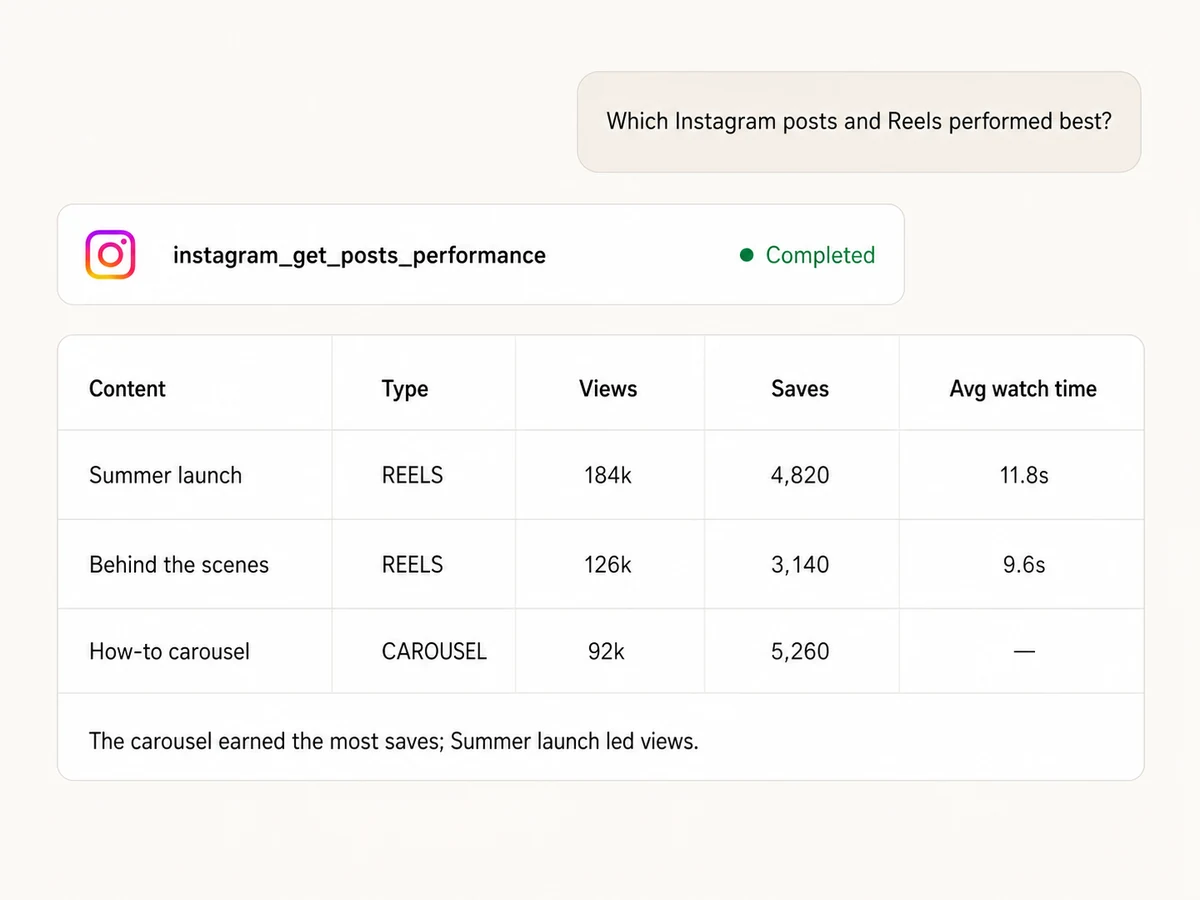Click the Instagram logo icon
1200x900 pixels.
click(110, 255)
